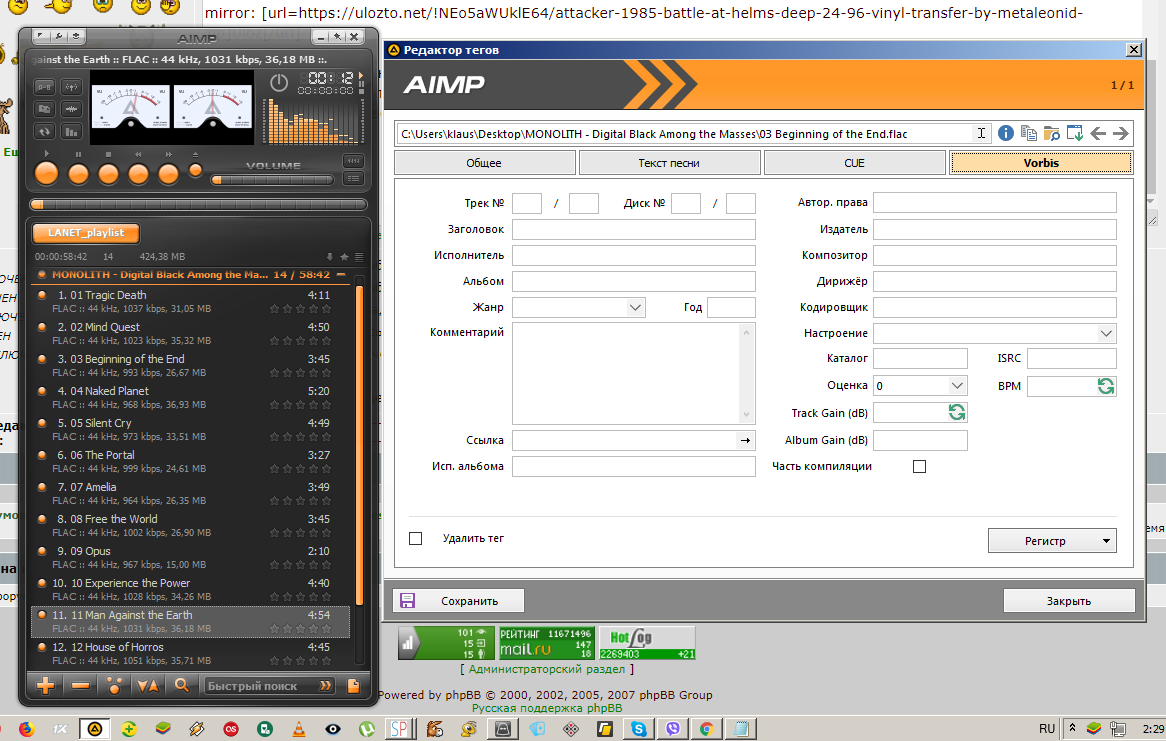The image size is (1166, 741).
Task: Select track 09 Opus in playlist
Action: [191, 557]
